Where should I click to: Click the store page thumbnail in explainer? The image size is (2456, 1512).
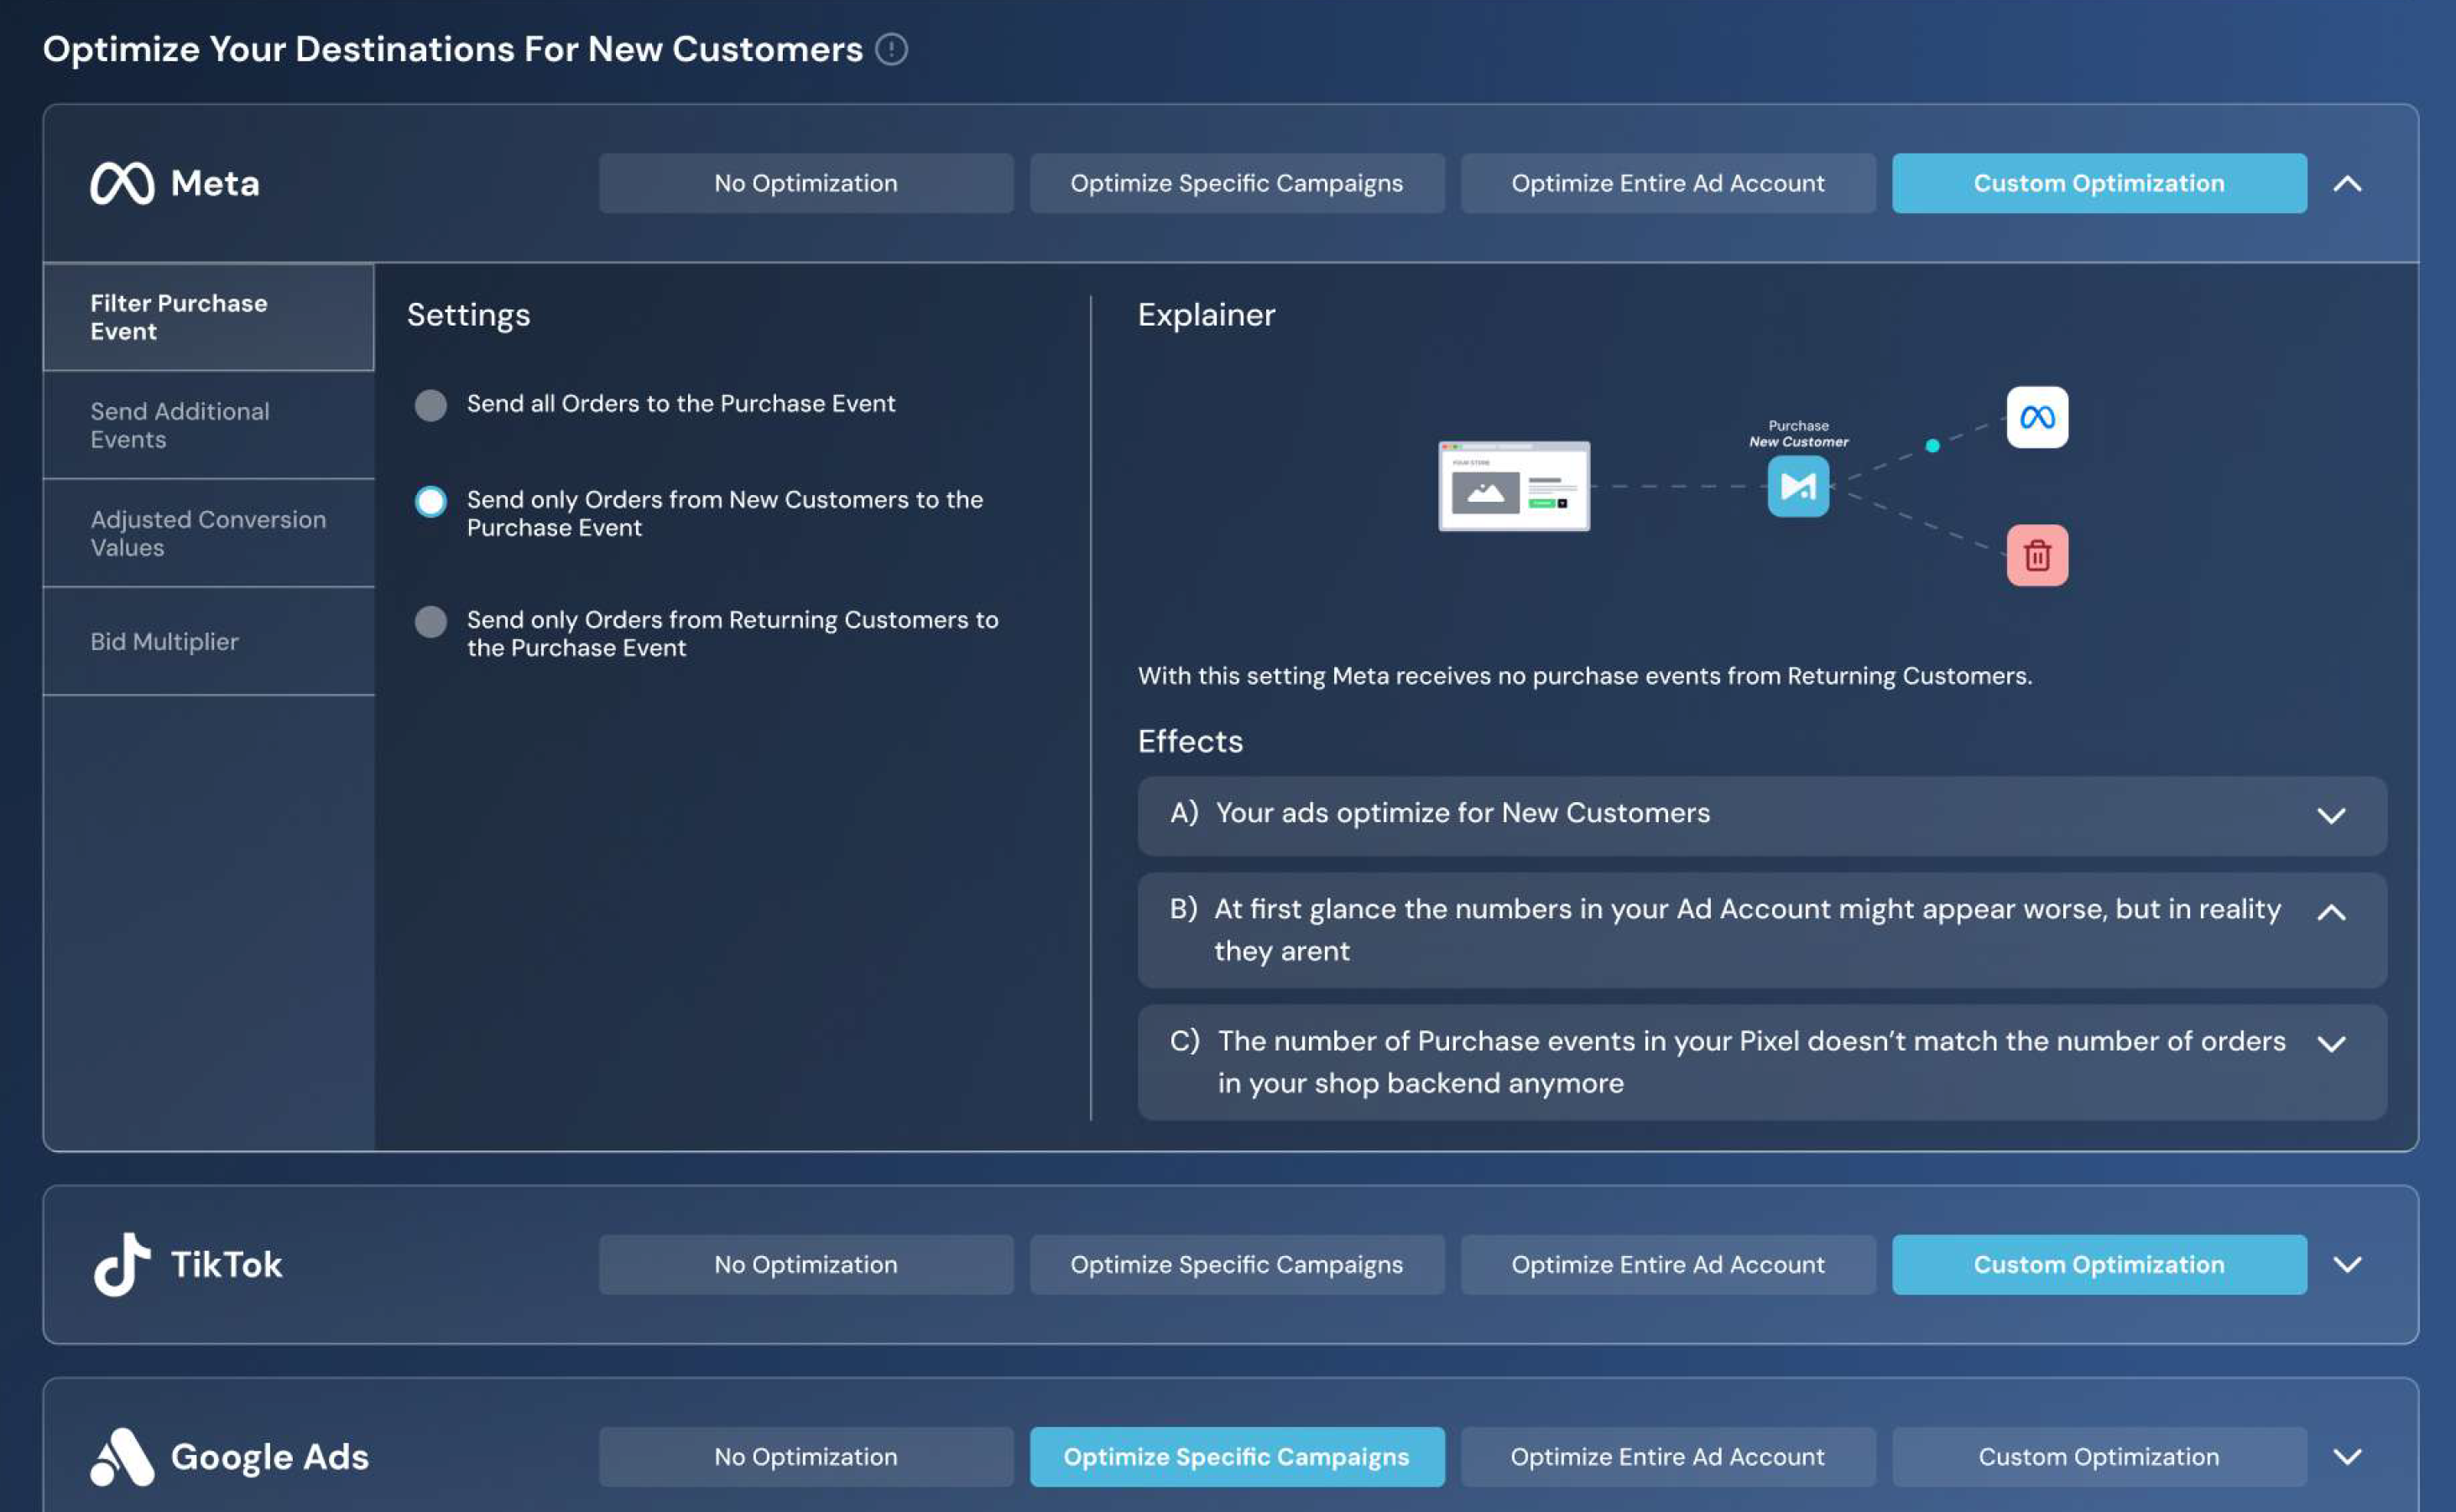coord(1514,487)
